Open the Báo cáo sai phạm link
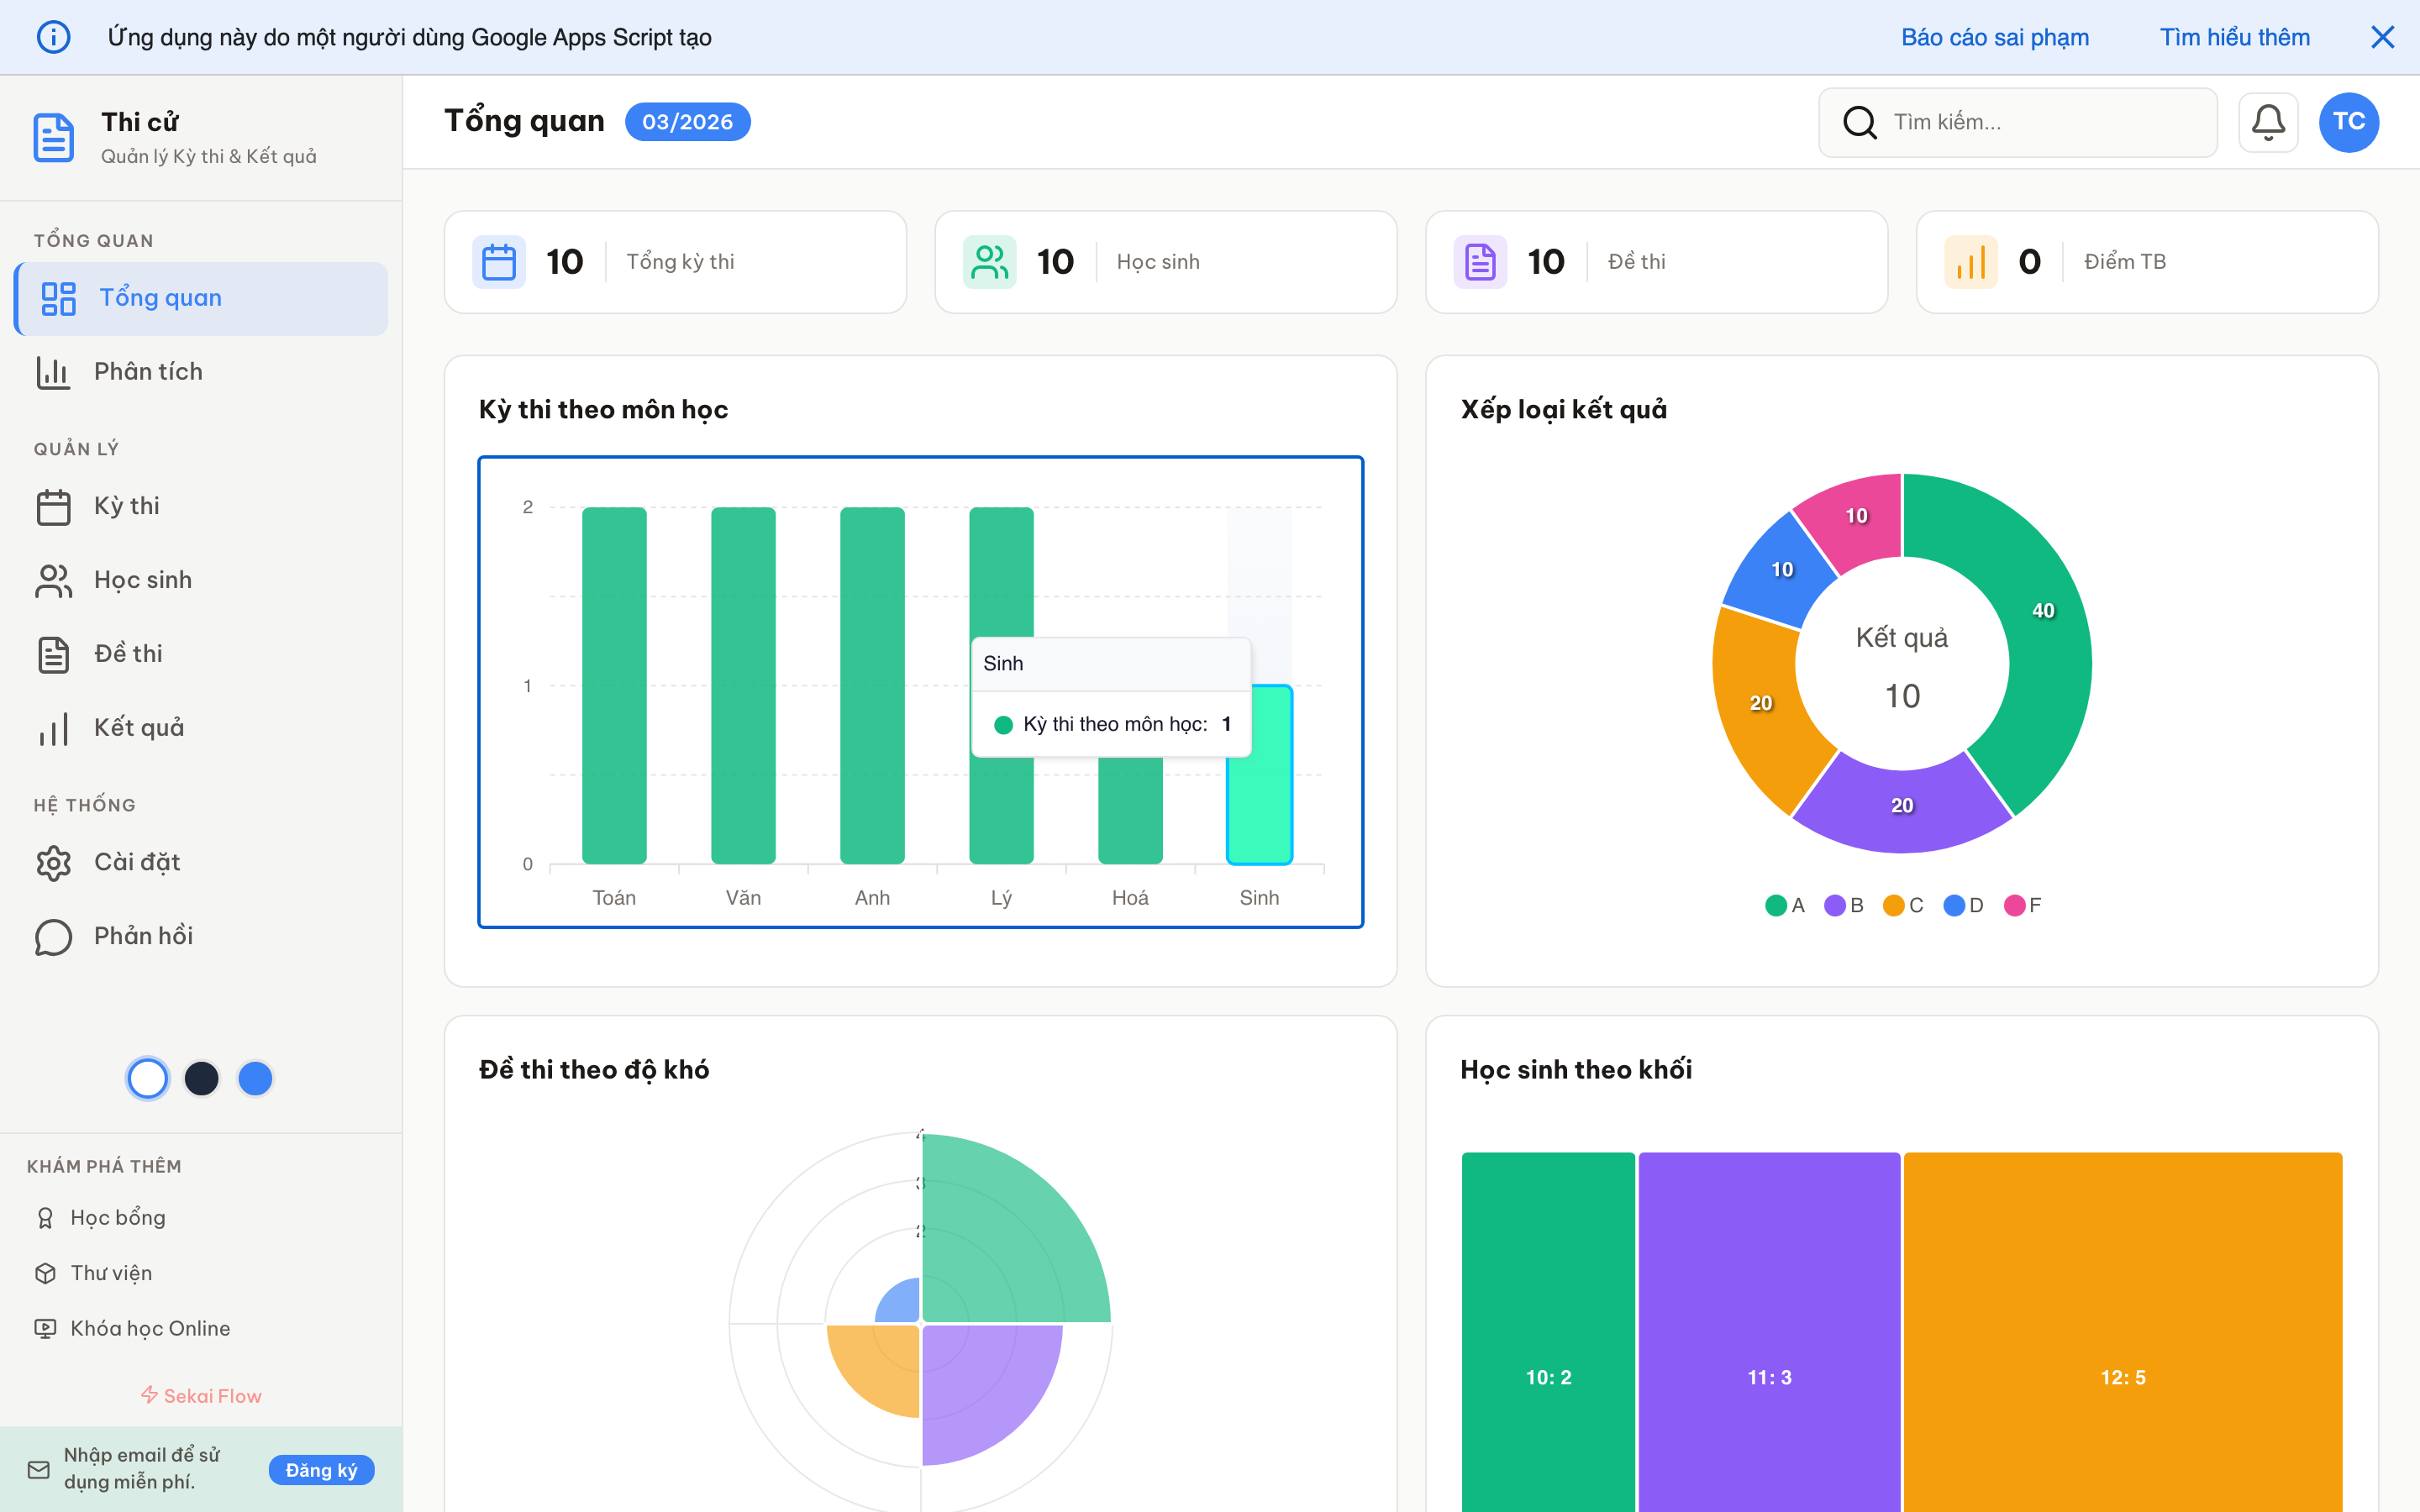Image resolution: width=2420 pixels, height=1512 pixels. point(1994,37)
